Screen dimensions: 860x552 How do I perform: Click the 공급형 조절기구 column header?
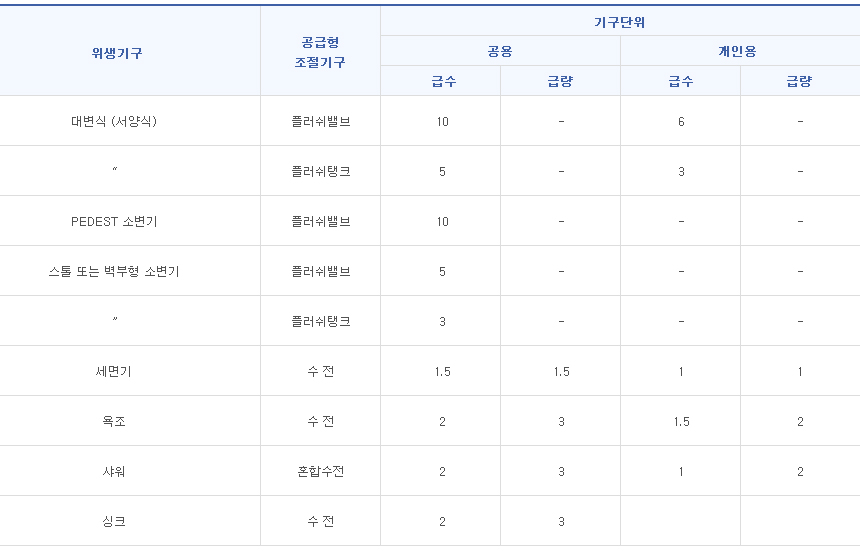pyautogui.click(x=320, y=53)
